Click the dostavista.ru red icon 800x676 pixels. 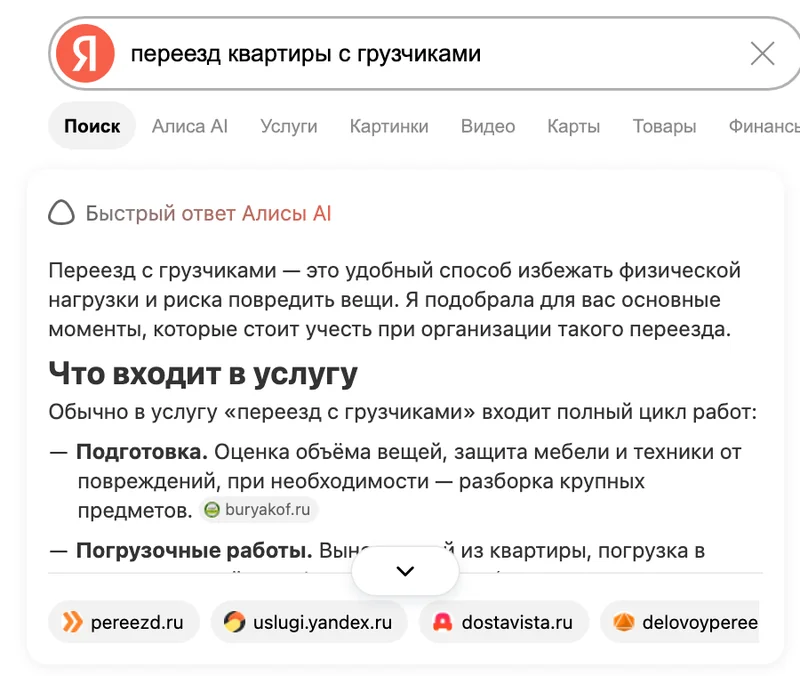(442, 622)
